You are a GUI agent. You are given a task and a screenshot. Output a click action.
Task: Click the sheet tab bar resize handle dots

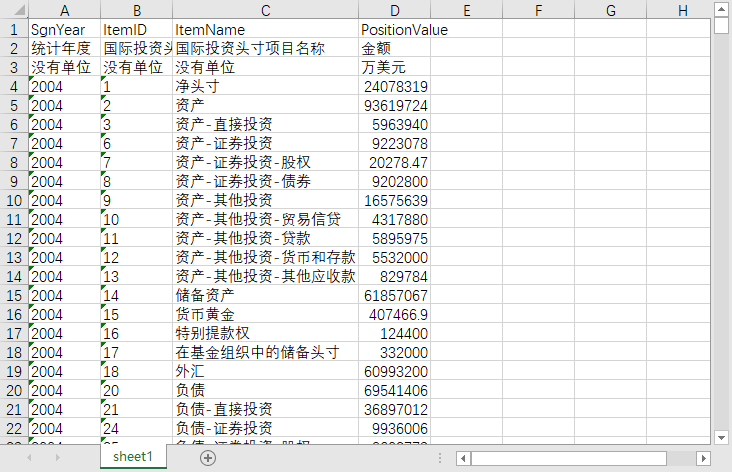tap(440, 458)
